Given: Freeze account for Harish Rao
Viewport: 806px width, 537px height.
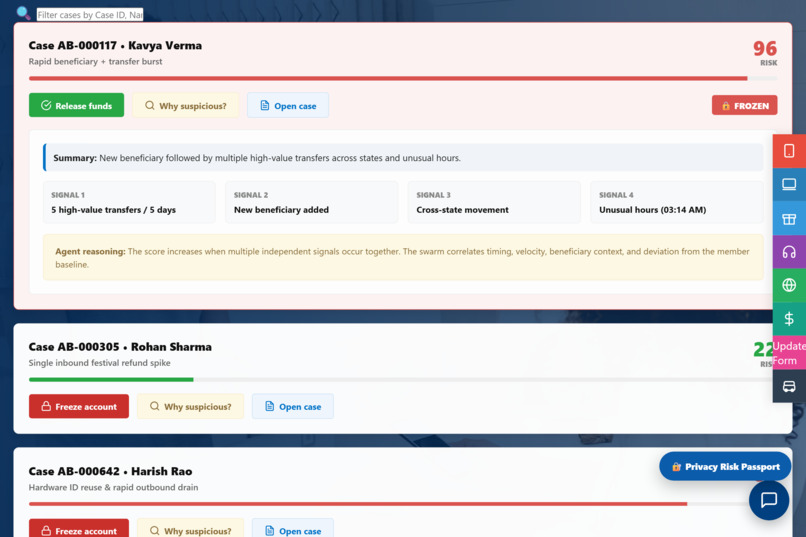Looking at the screenshot, I should point(79,529).
